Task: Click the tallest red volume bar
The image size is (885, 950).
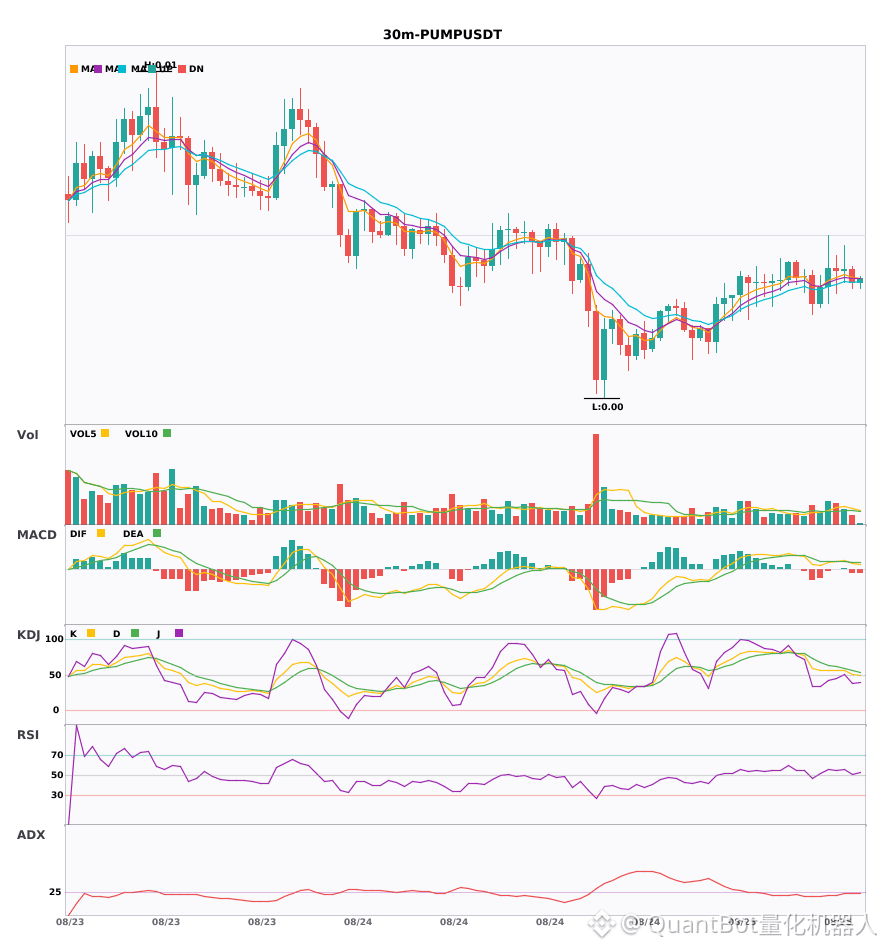Action: pyautogui.click(x=596, y=479)
